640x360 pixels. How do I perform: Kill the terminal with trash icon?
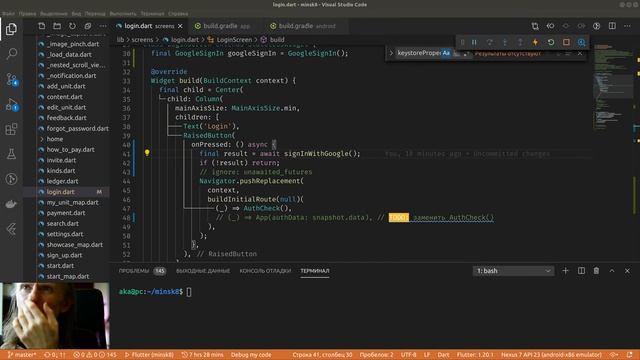596,271
